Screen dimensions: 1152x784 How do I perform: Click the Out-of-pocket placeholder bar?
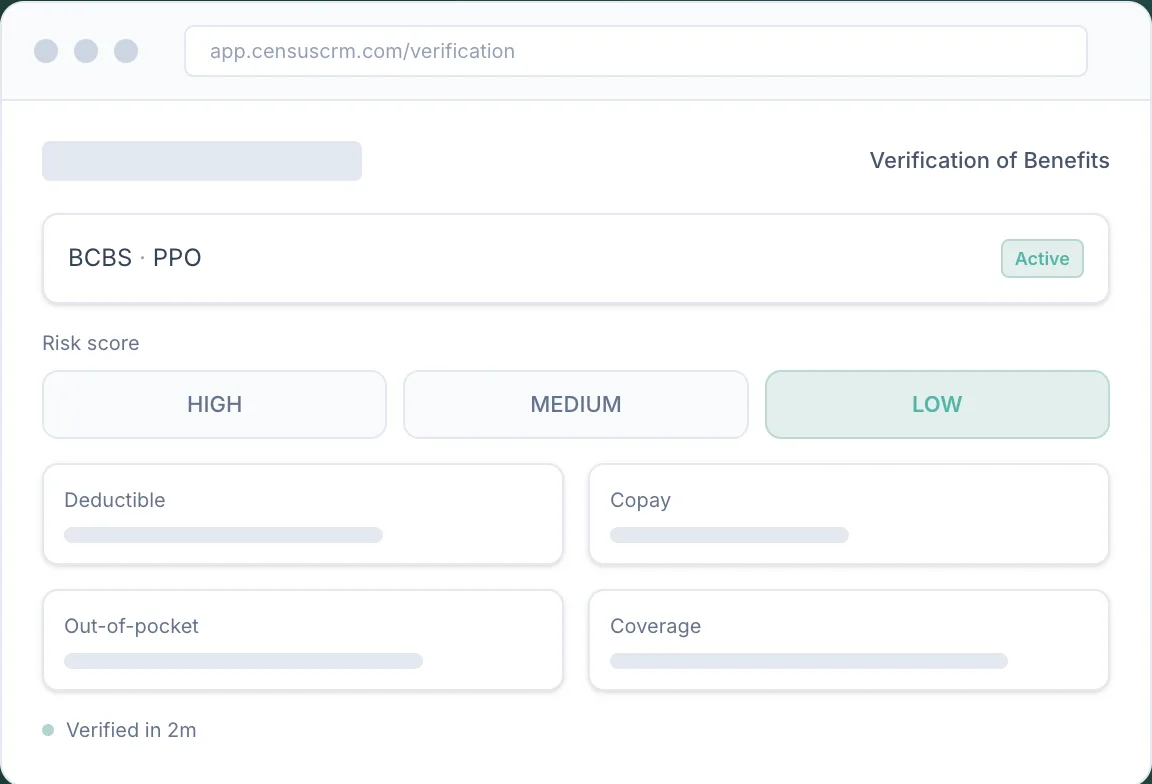[x=243, y=661]
